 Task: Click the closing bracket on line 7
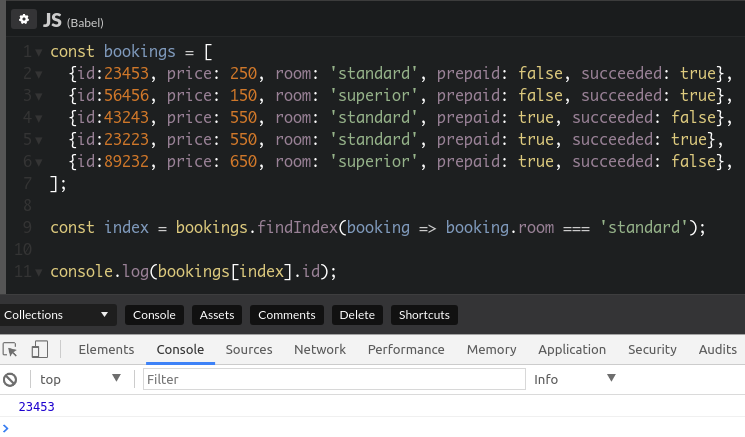coord(54,184)
